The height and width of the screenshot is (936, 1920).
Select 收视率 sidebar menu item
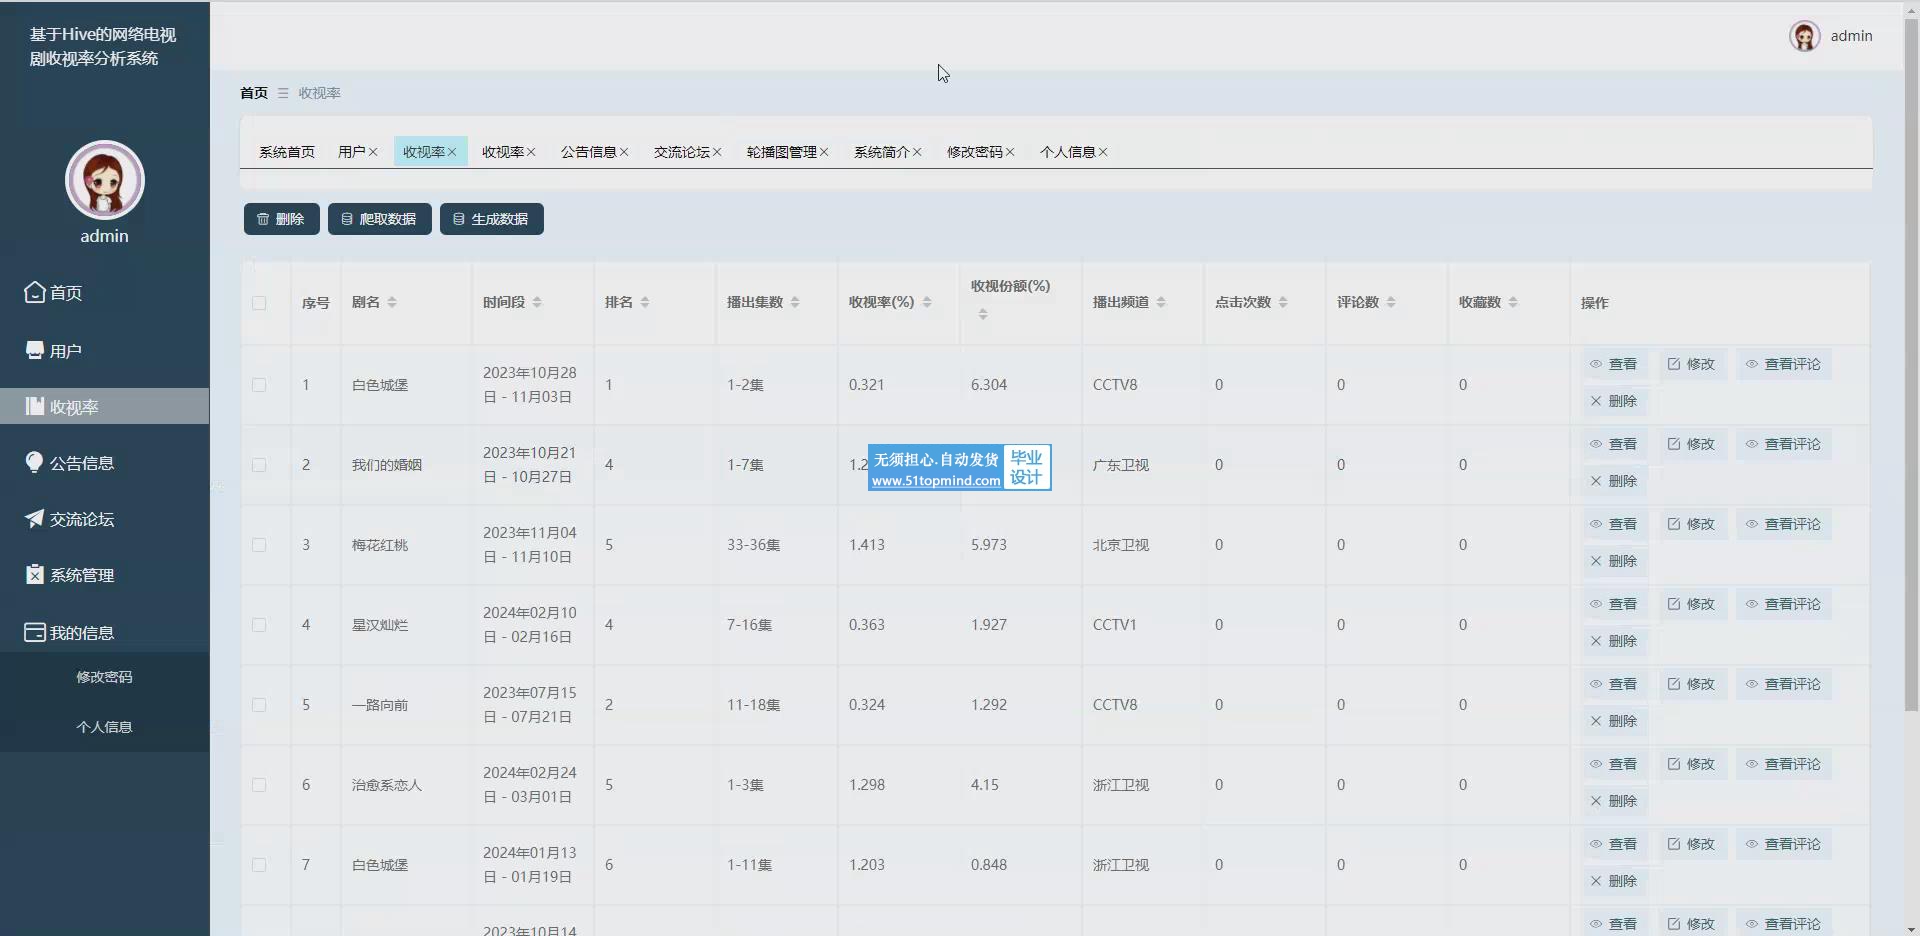click(x=104, y=406)
